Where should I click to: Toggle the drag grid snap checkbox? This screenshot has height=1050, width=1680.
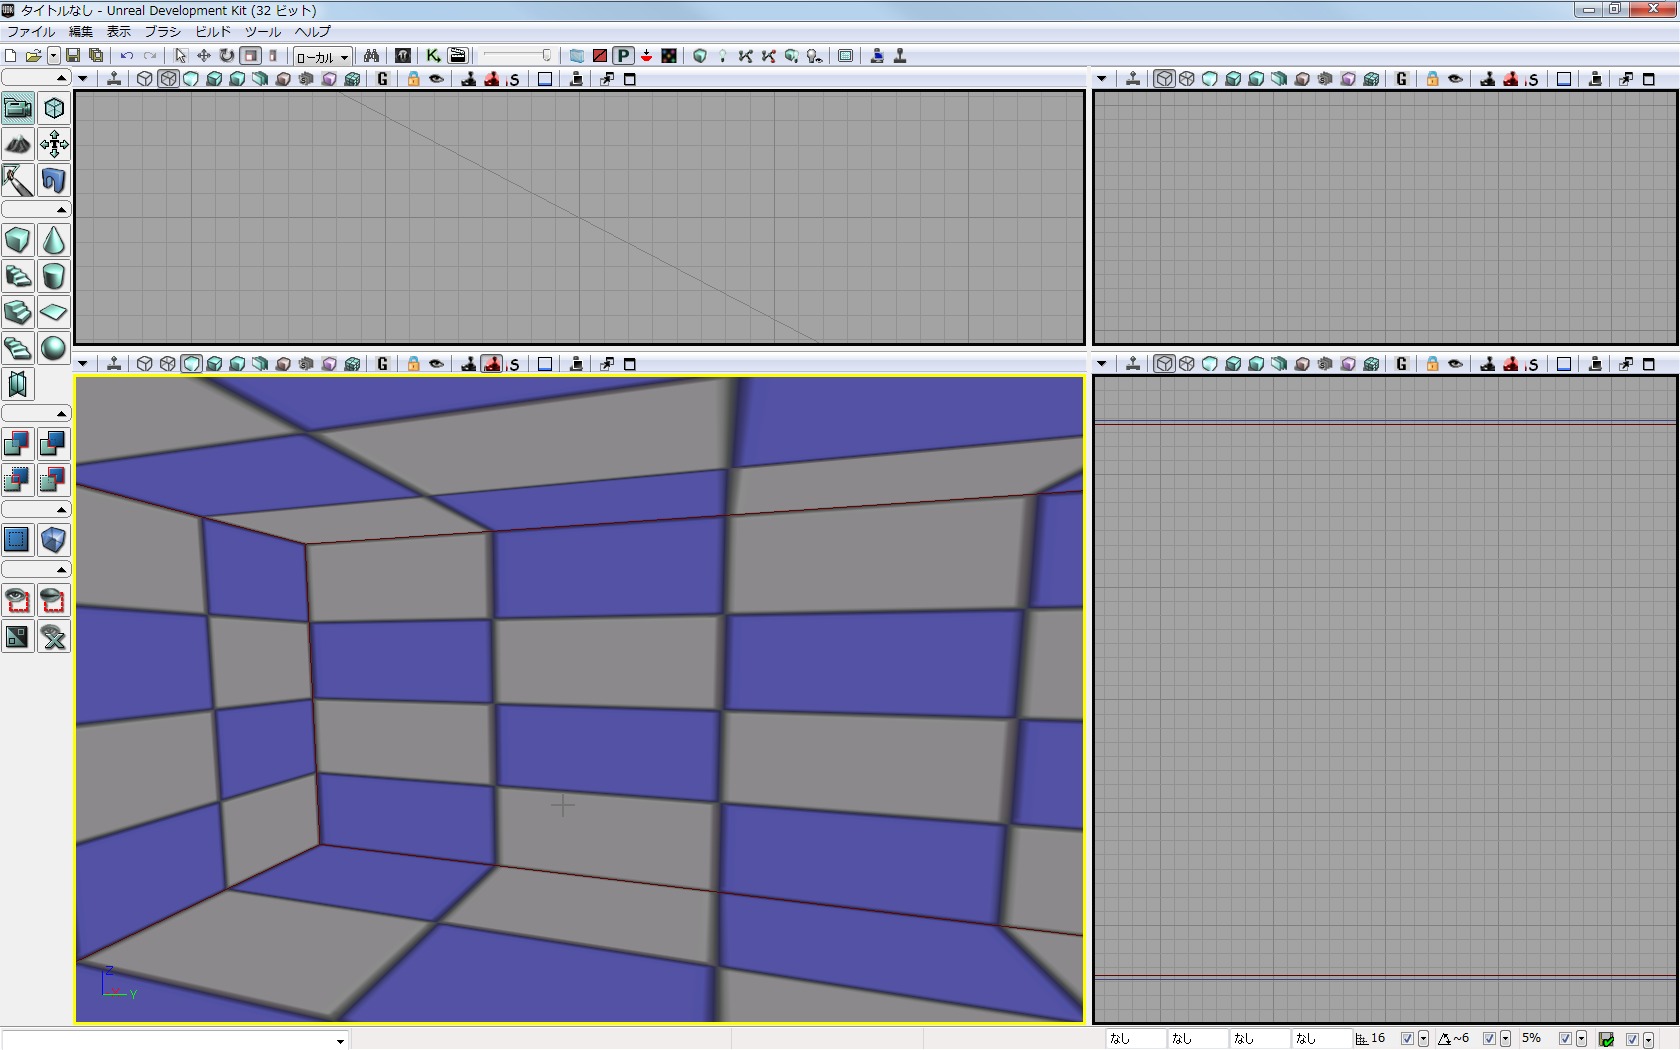click(x=1407, y=1039)
